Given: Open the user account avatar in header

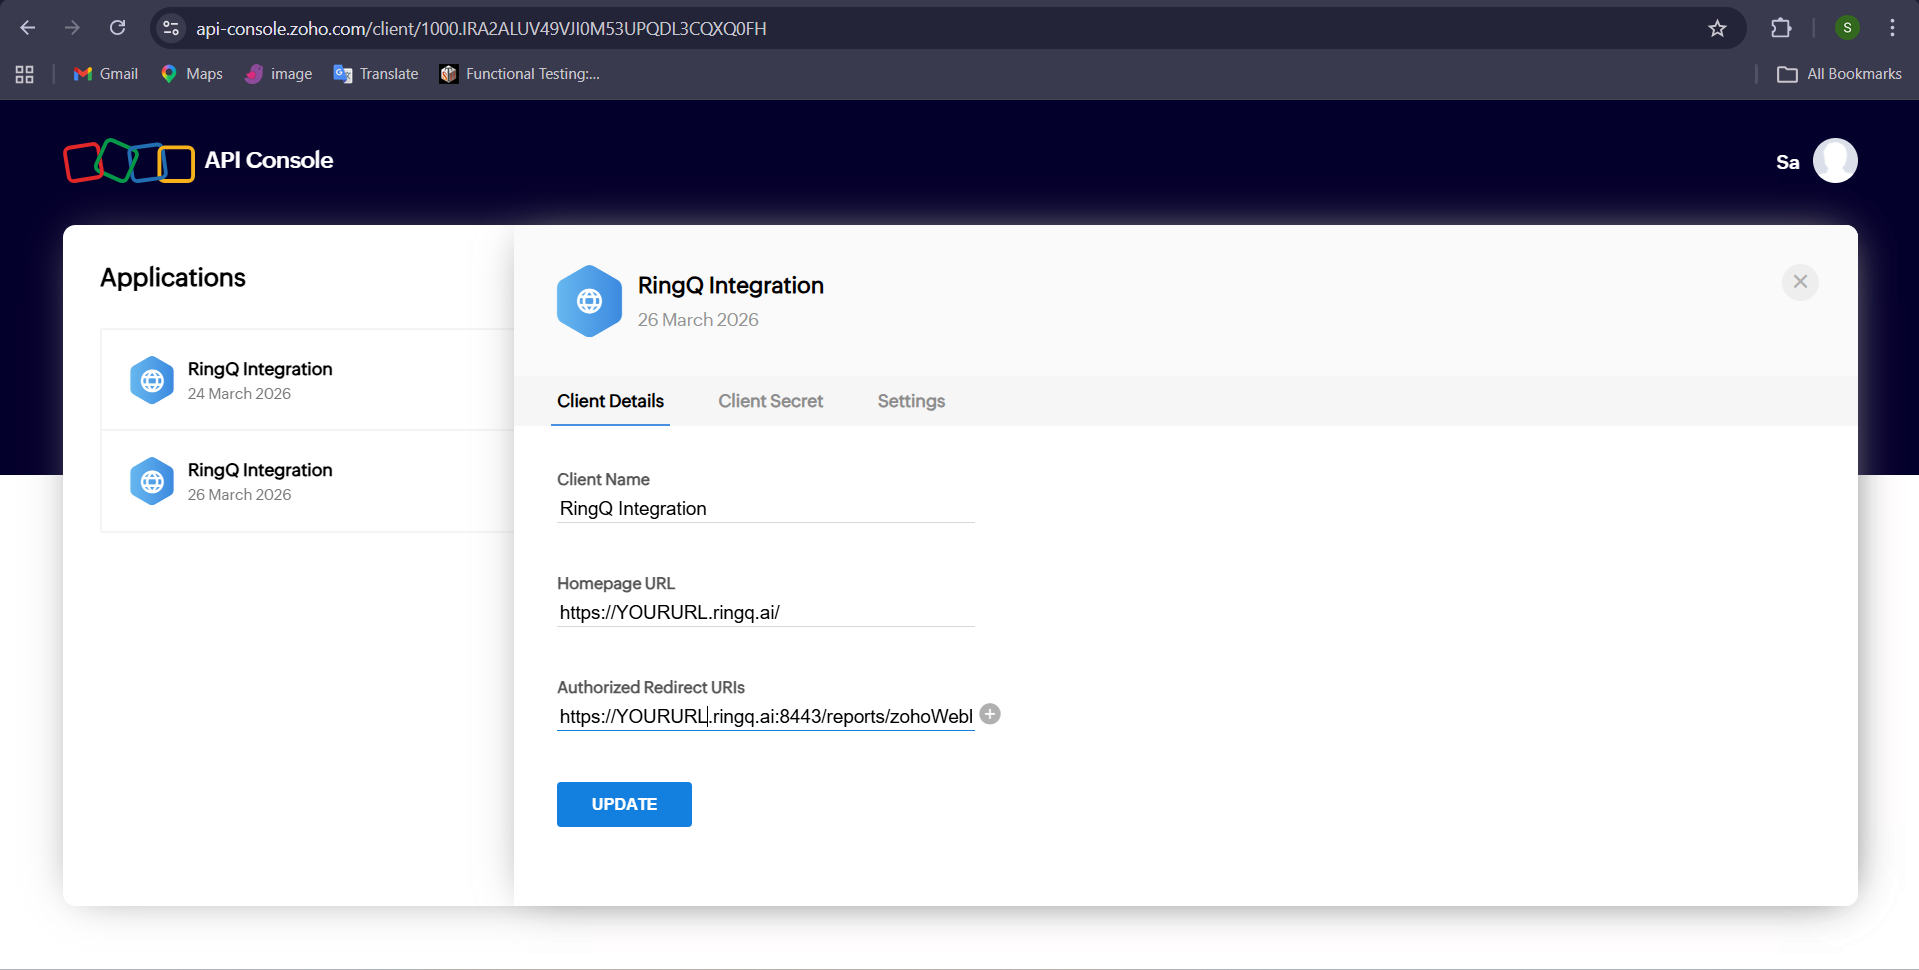Looking at the screenshot, I should (x=1835, y=161).
